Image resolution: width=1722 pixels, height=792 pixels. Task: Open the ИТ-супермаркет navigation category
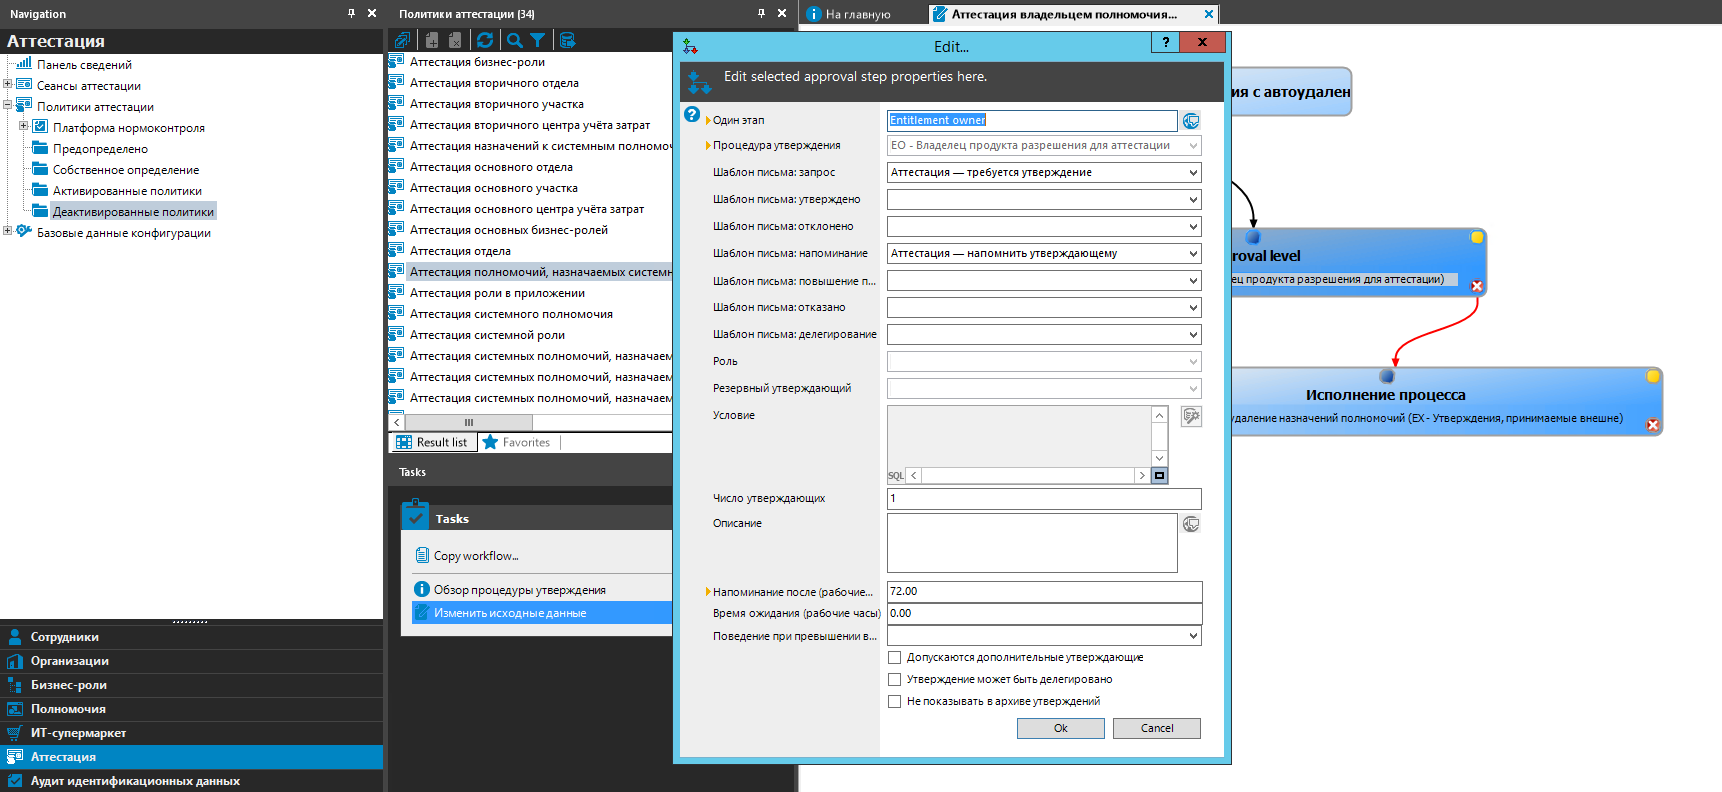click(x=192, y=733)
